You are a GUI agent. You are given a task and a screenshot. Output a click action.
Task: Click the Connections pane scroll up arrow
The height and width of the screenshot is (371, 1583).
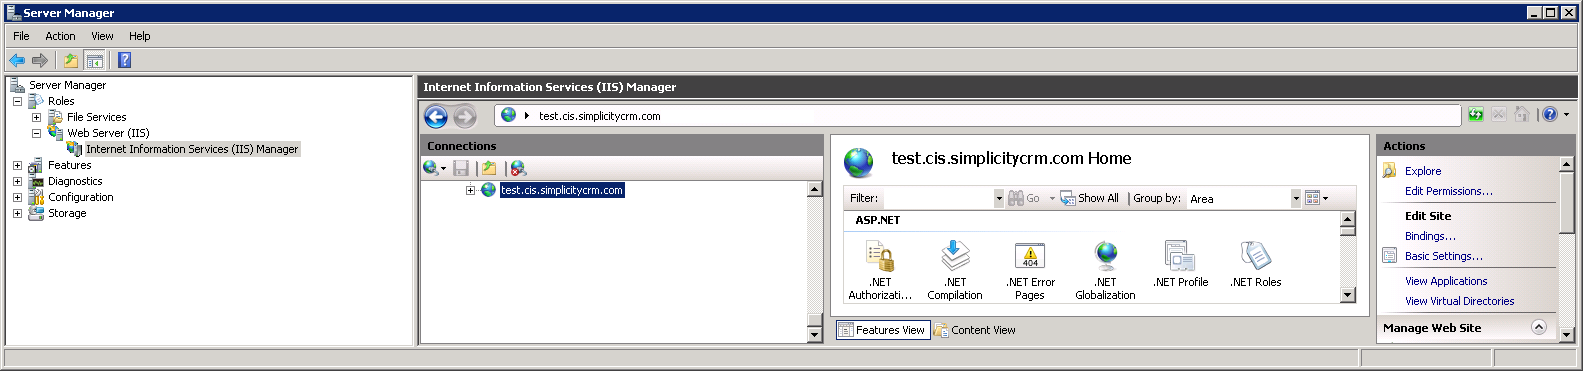814,189
